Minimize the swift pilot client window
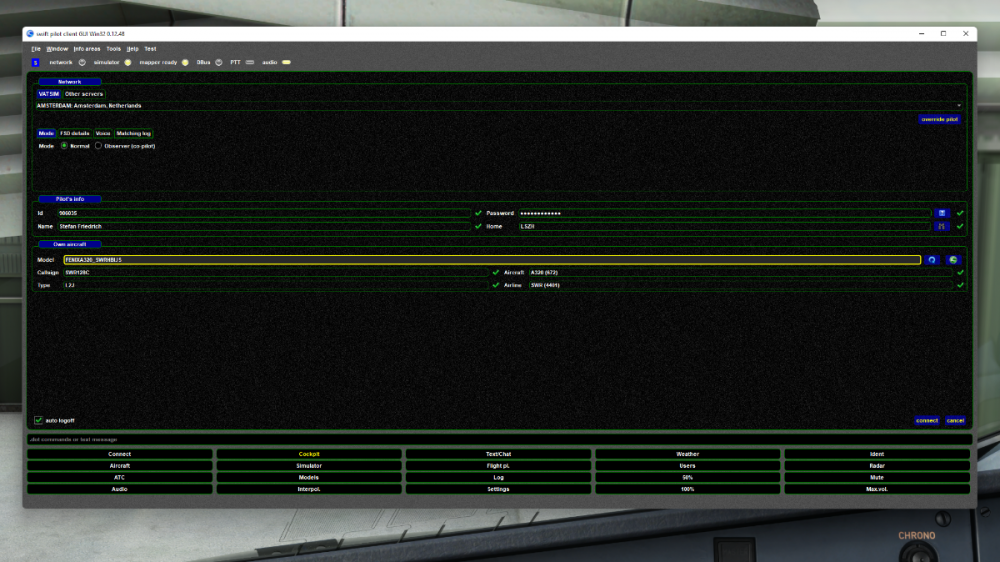 (922, 34)
